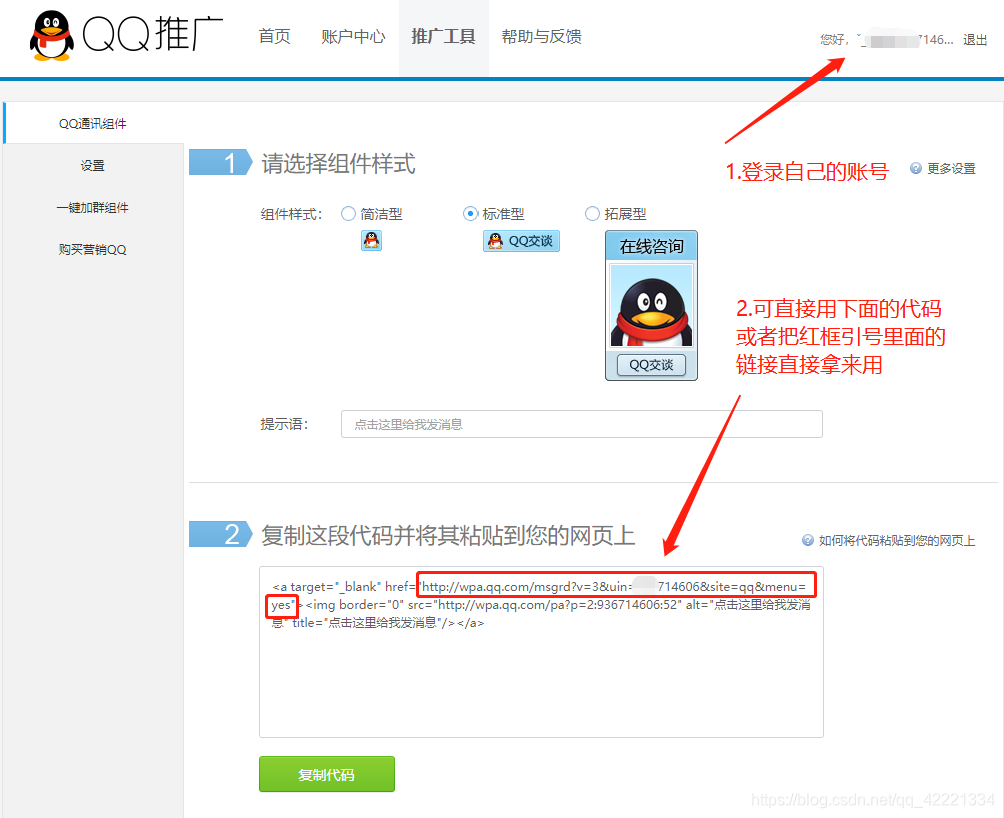The image size is (1004, 818).
Task: Click the green 复制代码 button
Action: click(x=327, y=774)
